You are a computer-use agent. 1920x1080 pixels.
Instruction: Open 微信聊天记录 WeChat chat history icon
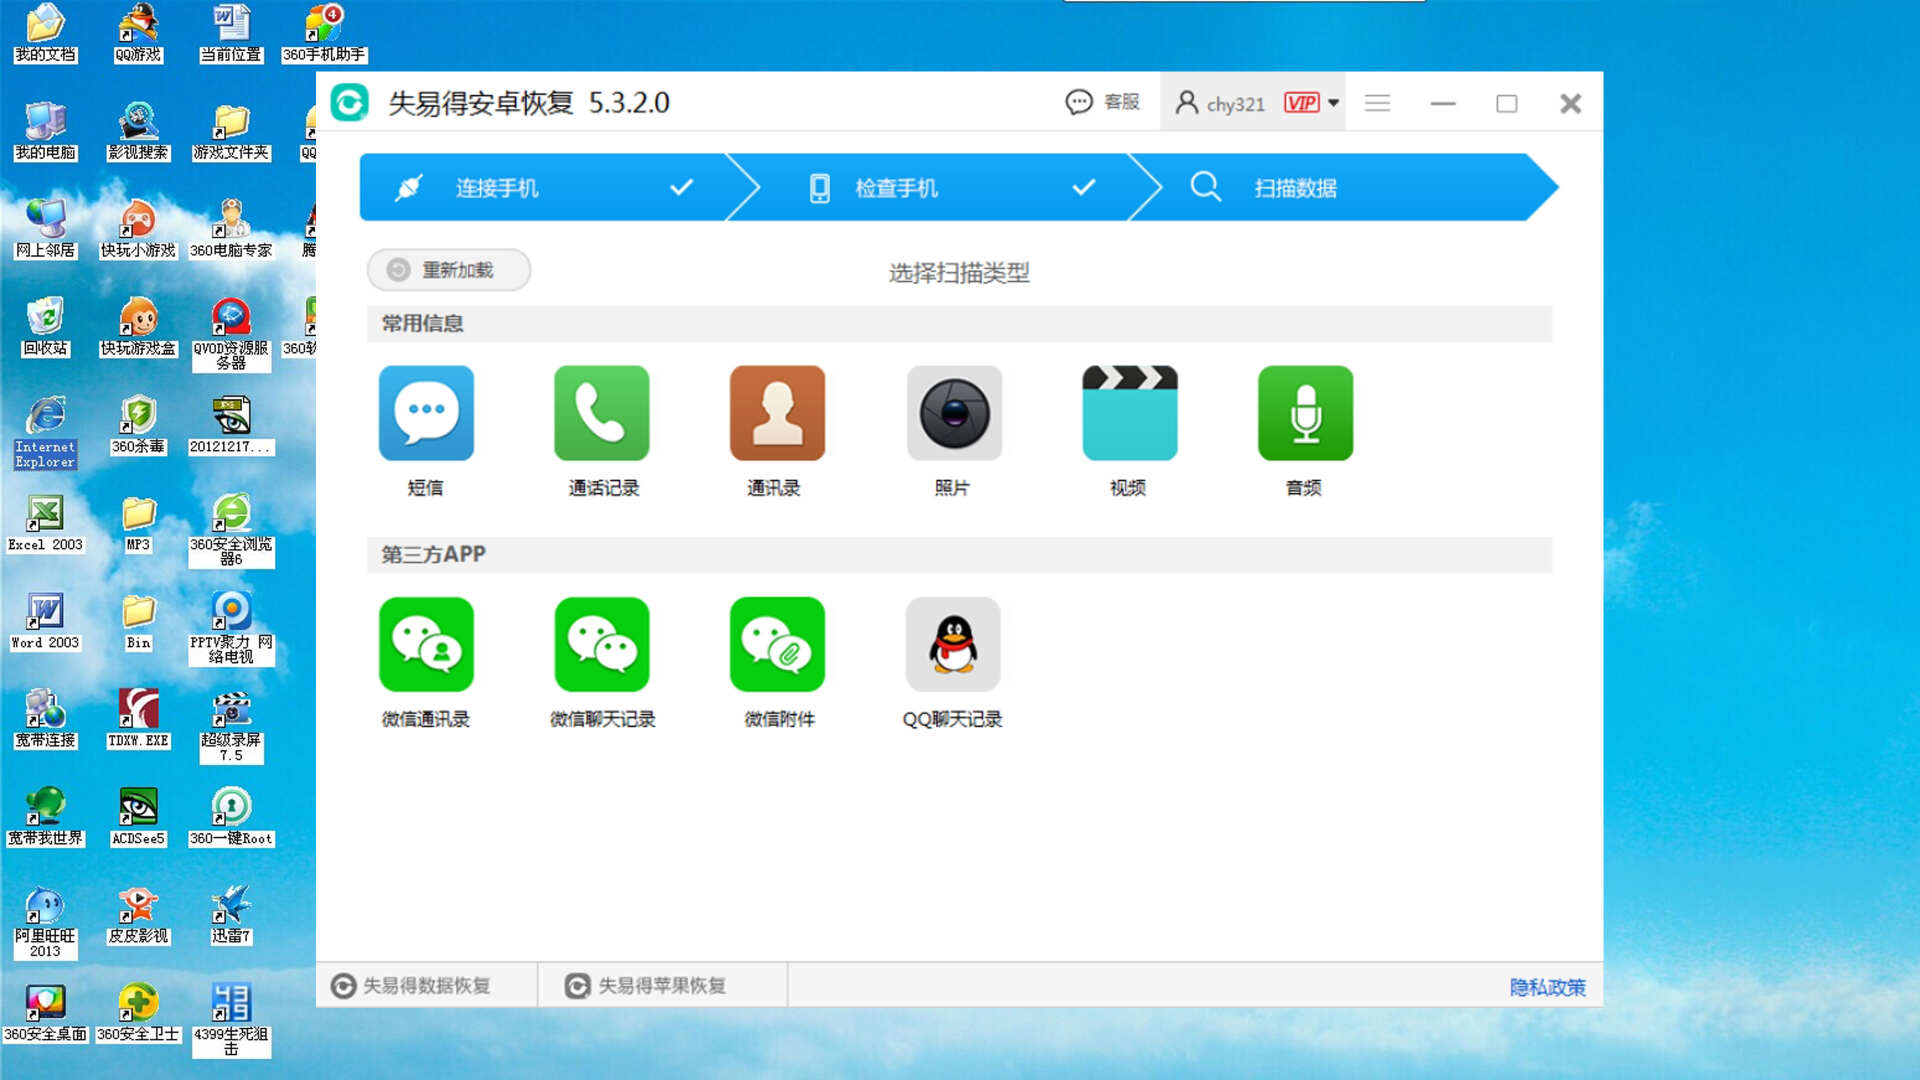point(602,644)
